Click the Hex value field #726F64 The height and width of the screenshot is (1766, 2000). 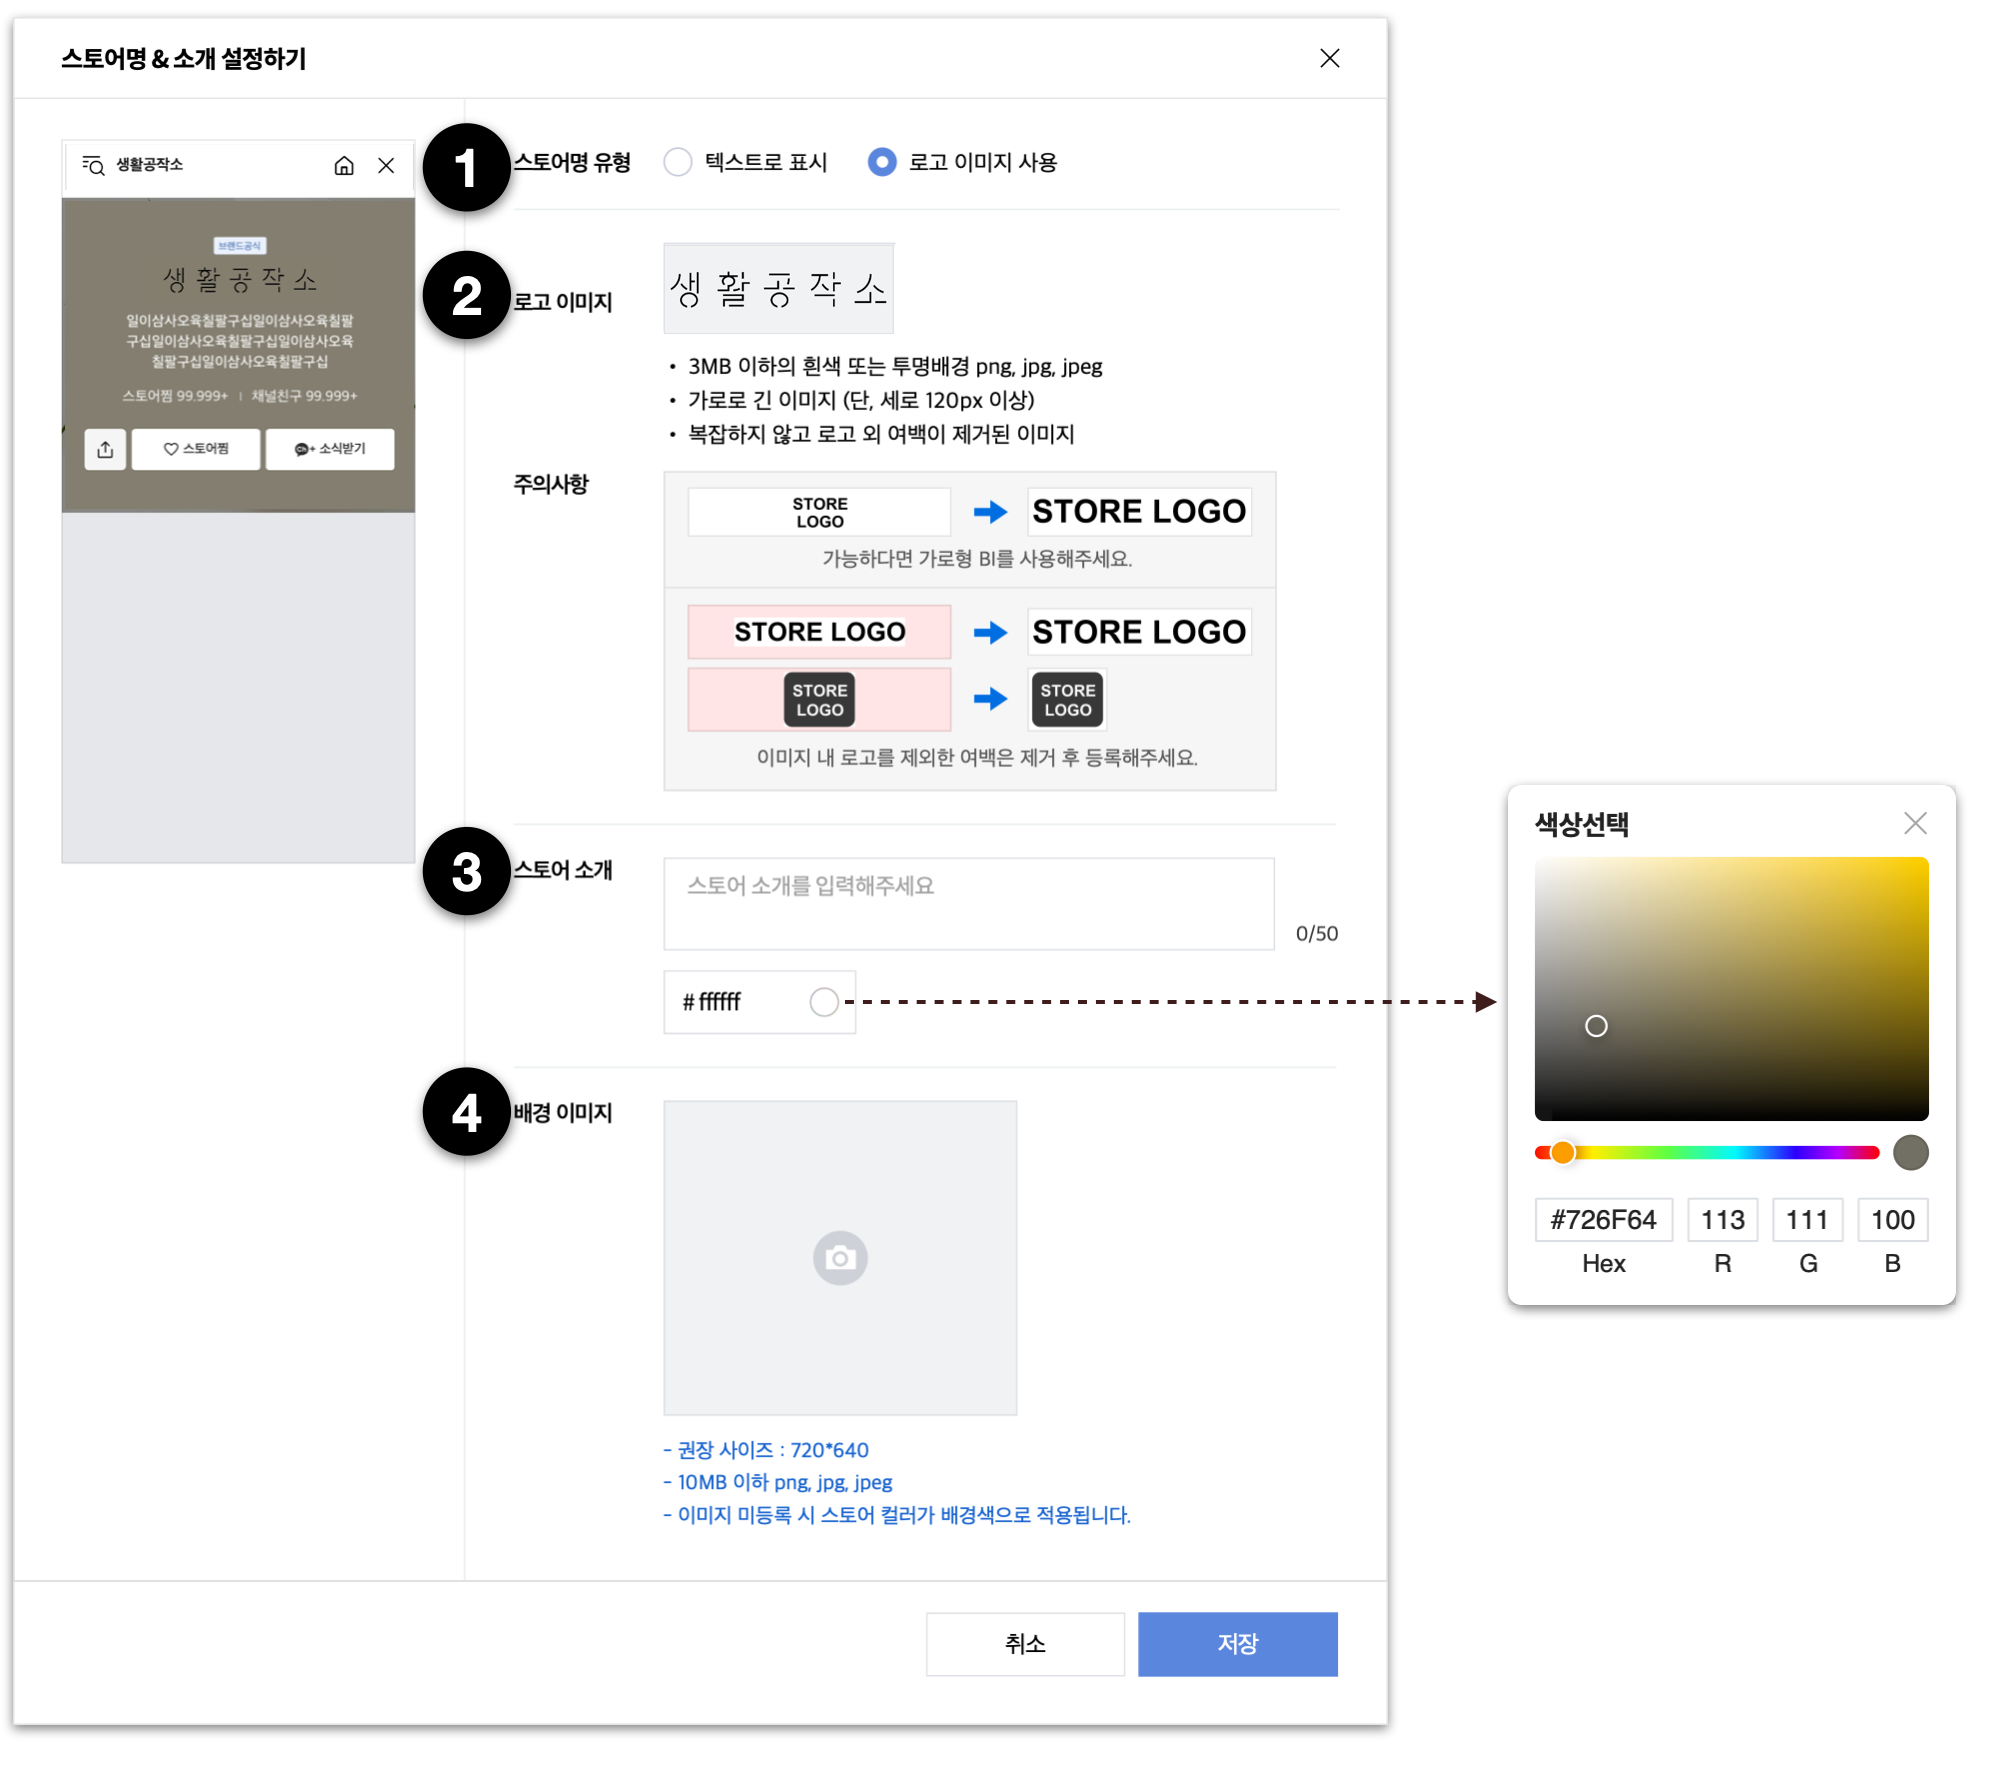[x=1603, y=1219]
